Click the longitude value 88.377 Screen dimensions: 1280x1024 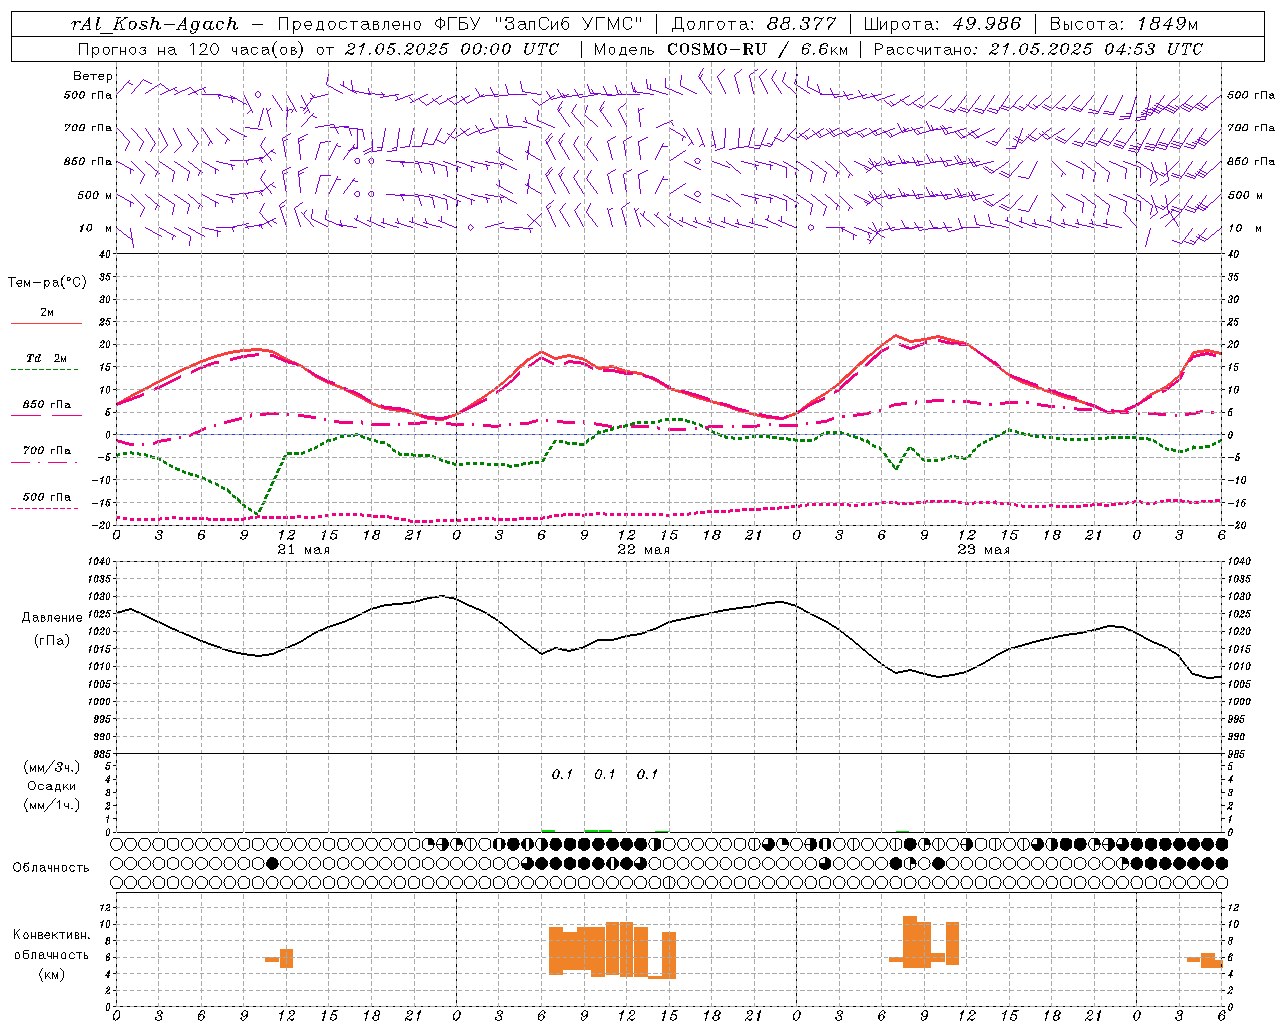pyautogui.click(x=802, y=24)
